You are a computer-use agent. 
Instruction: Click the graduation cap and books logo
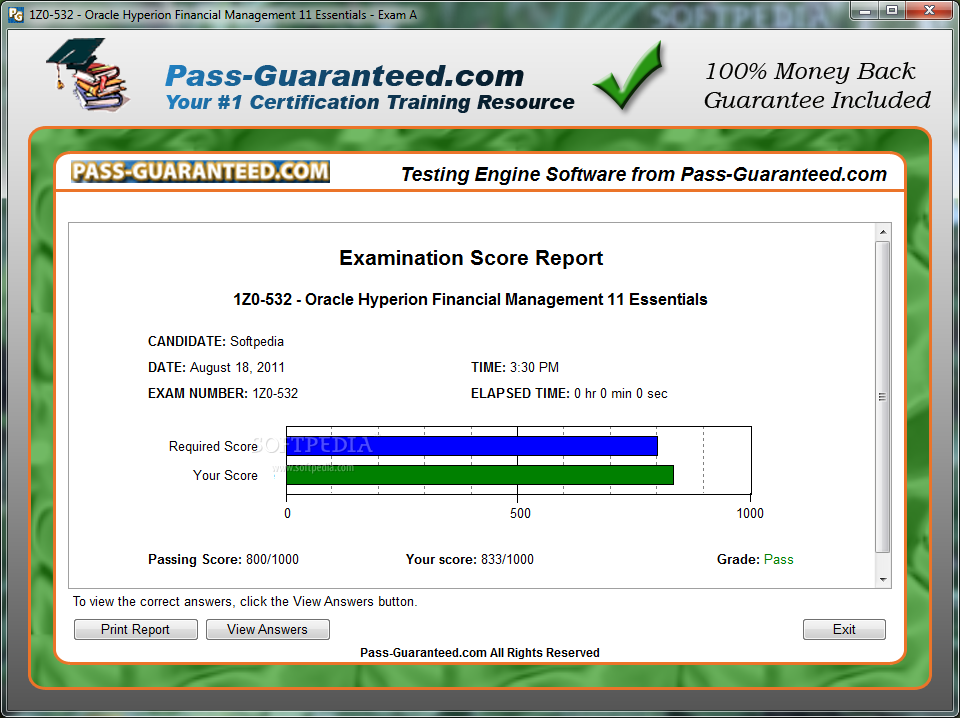(x=88, y=75)
